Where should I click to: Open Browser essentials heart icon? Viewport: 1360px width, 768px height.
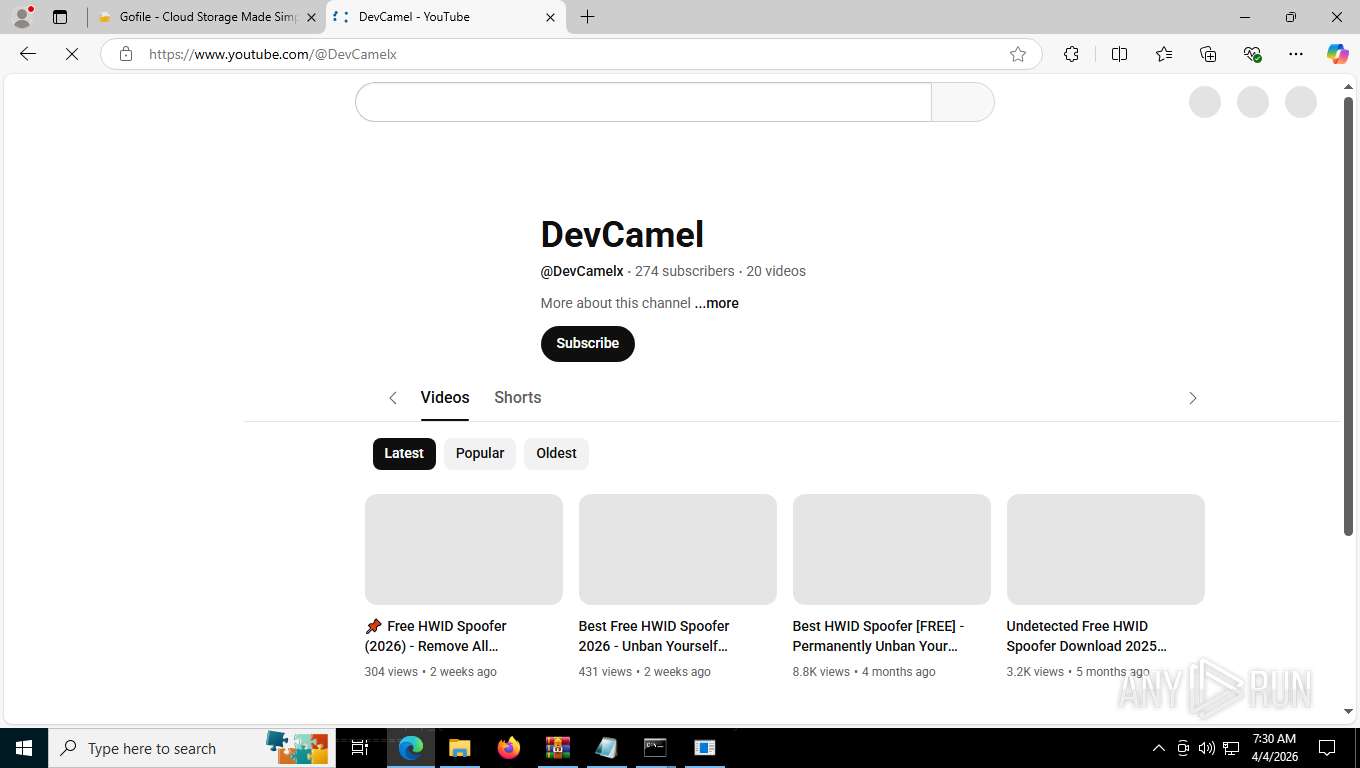pyautogui.click(x=1252, y=54)
